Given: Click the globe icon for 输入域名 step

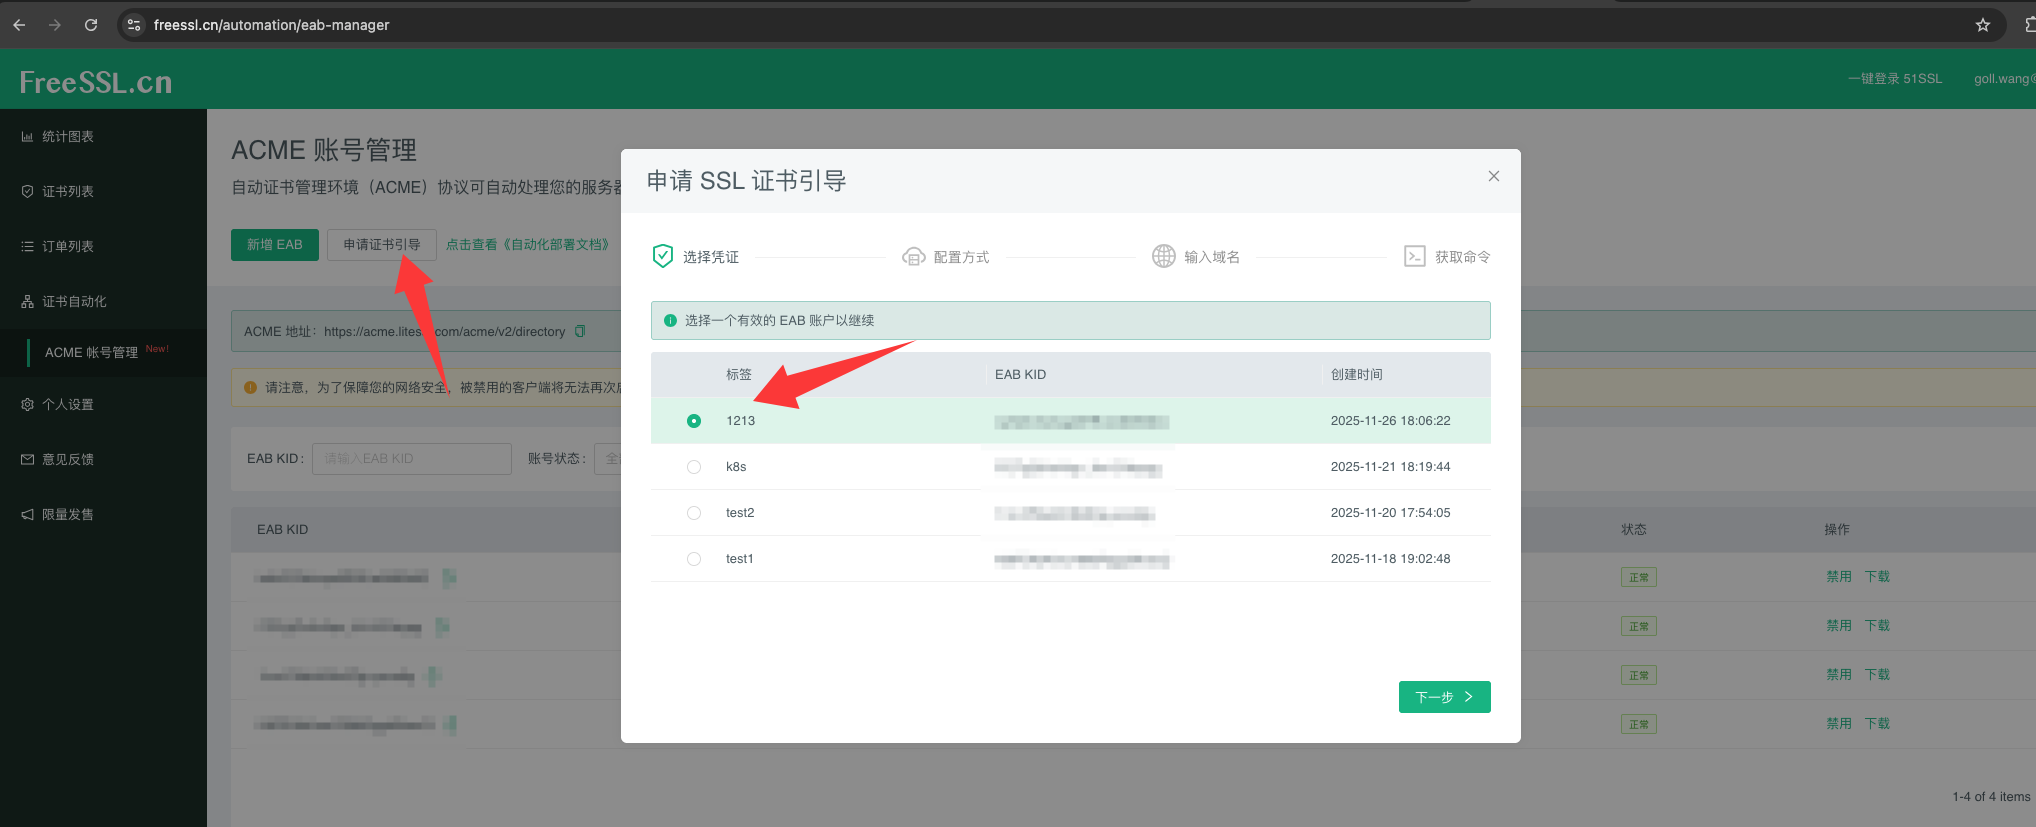Looking at the screenshot, I should [1163, 257].
